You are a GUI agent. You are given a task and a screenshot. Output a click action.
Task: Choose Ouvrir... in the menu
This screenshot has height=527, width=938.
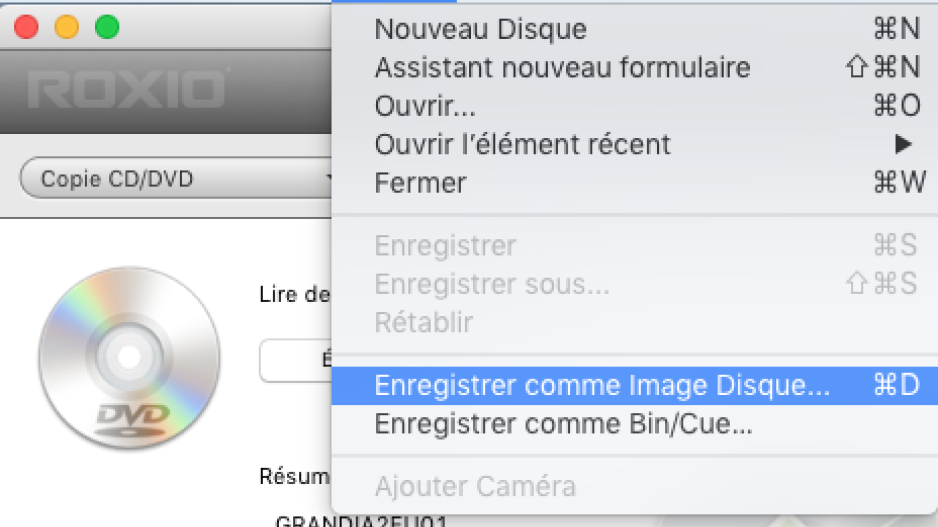click(x=635, y=106)
